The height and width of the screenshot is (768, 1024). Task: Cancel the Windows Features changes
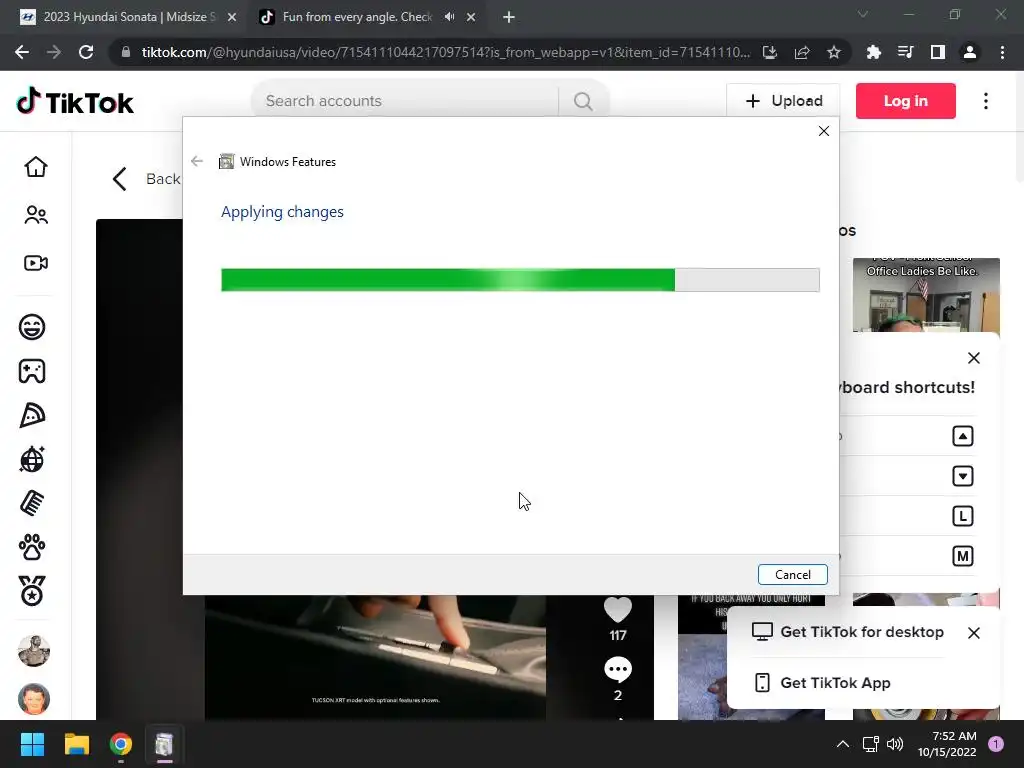coord(792,575)
